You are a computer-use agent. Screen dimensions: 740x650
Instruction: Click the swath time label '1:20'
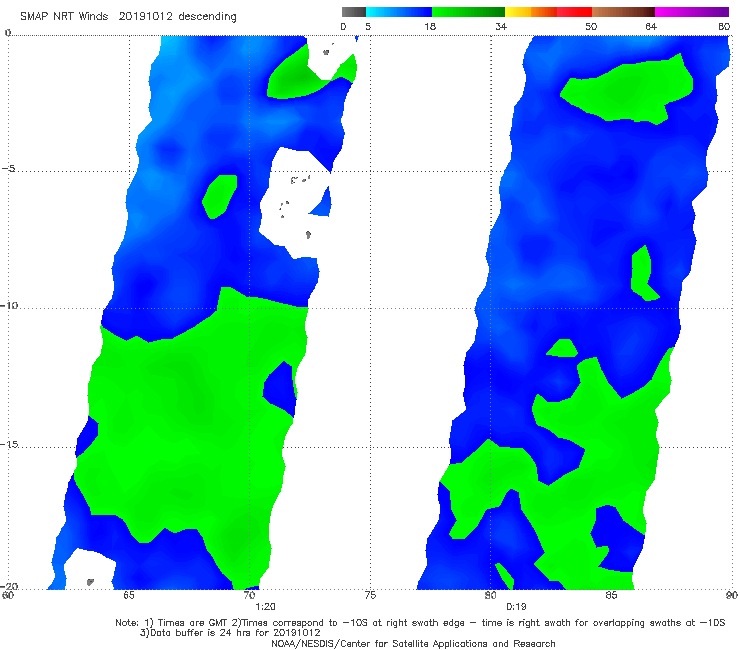tap(265, 607)
